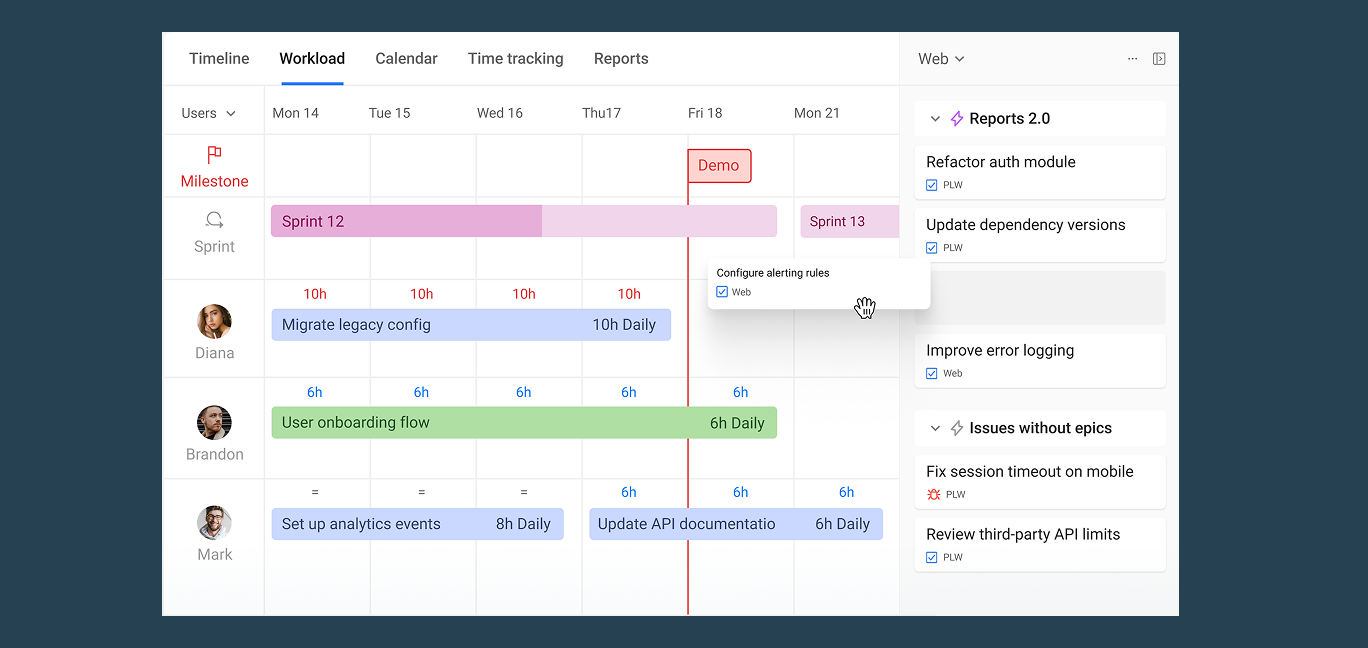
Task: Click the purple lightning icon of Reports 2.0
Action: coord(957,119)
